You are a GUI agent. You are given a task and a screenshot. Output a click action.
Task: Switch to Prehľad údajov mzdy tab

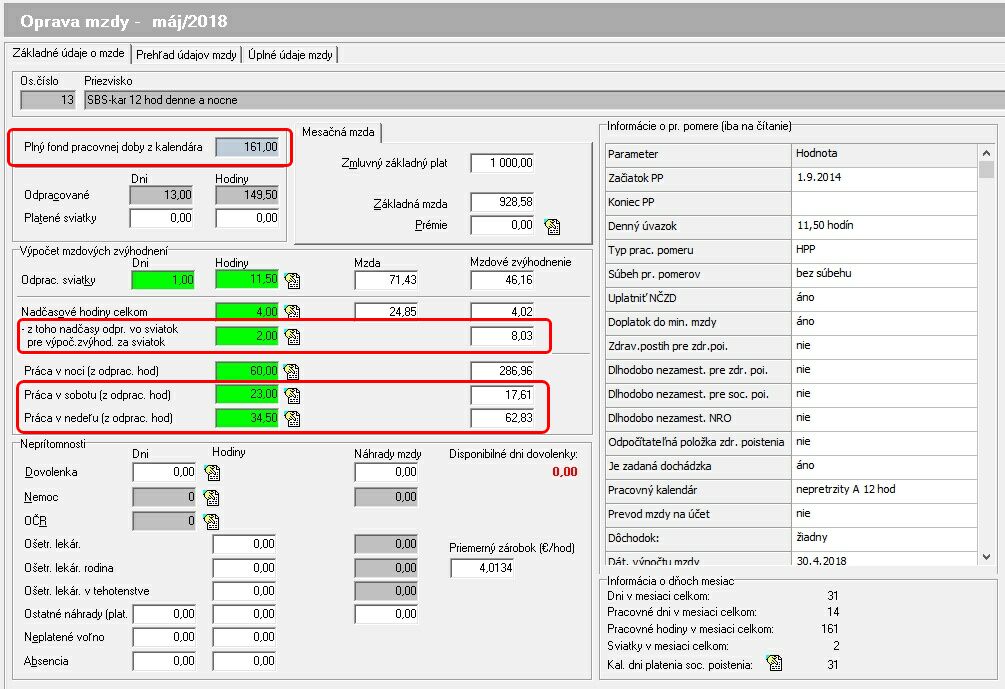coord(187,55)
